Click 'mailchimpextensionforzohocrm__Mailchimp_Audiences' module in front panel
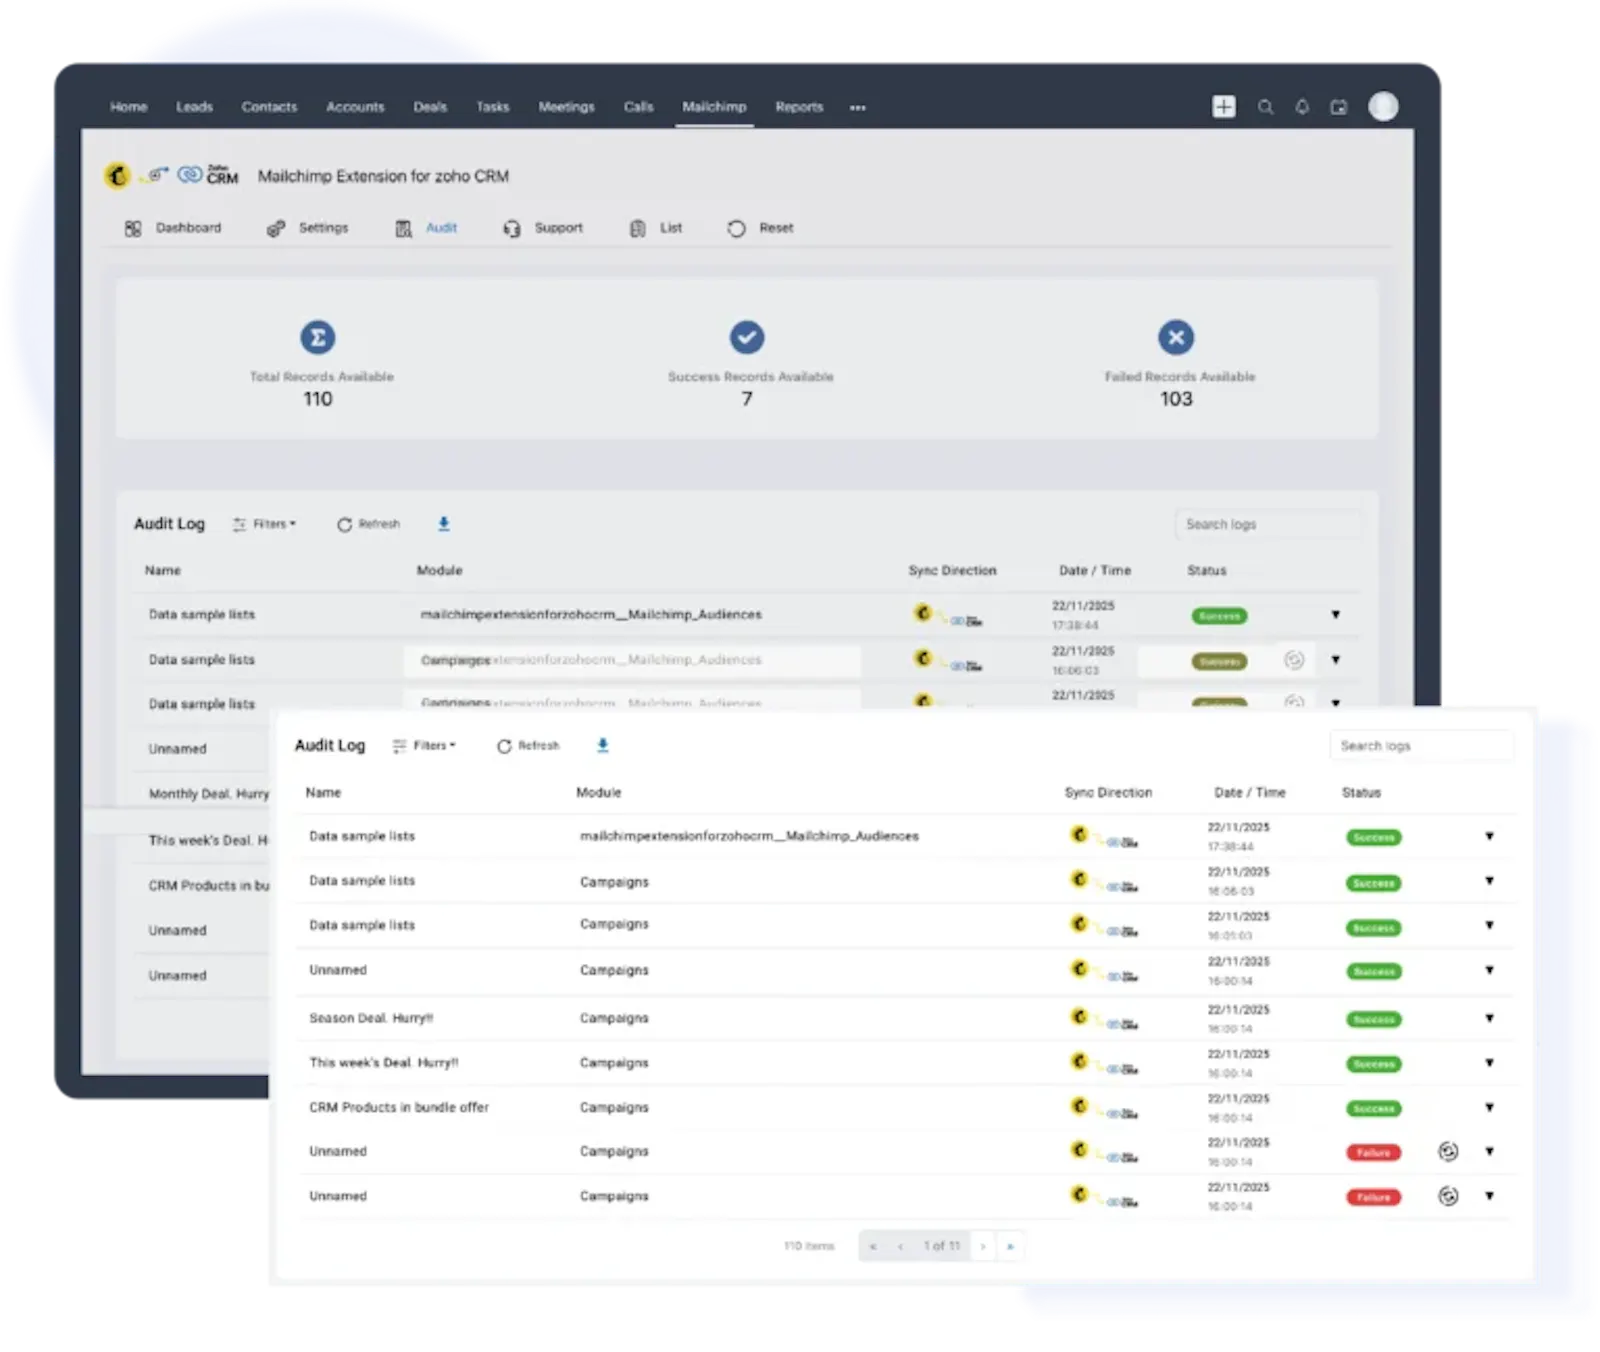 click(749, 836)
